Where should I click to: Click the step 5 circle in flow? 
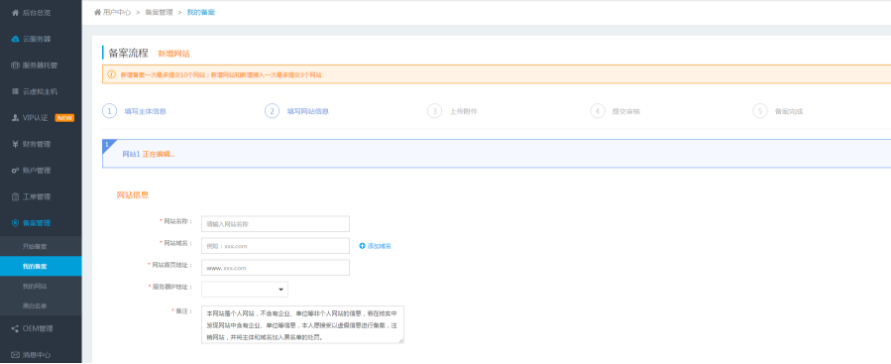[760, 111]
